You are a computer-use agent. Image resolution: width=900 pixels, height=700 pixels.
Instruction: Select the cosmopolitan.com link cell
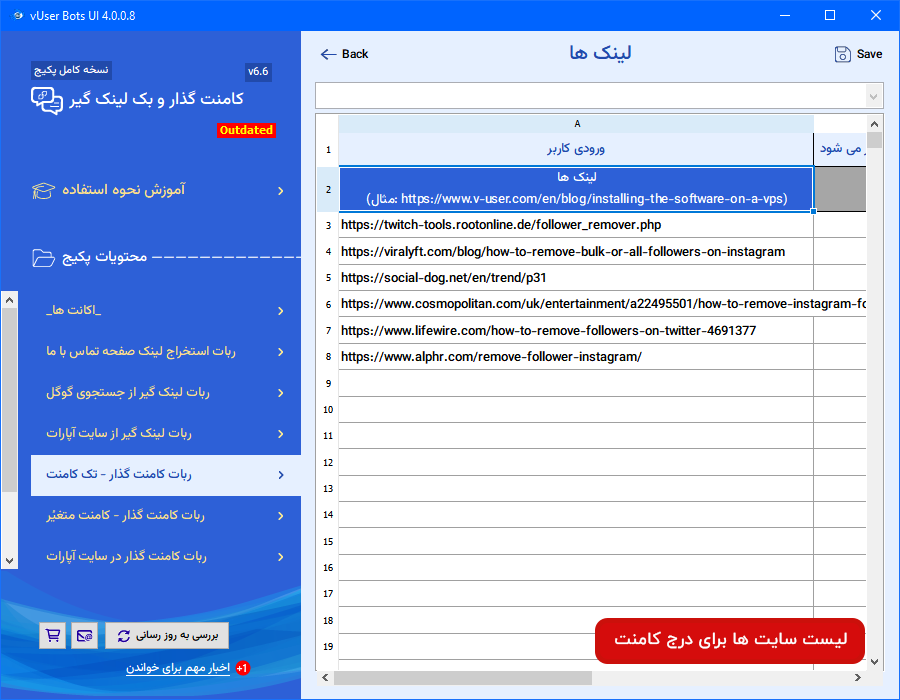pos(603,304)
